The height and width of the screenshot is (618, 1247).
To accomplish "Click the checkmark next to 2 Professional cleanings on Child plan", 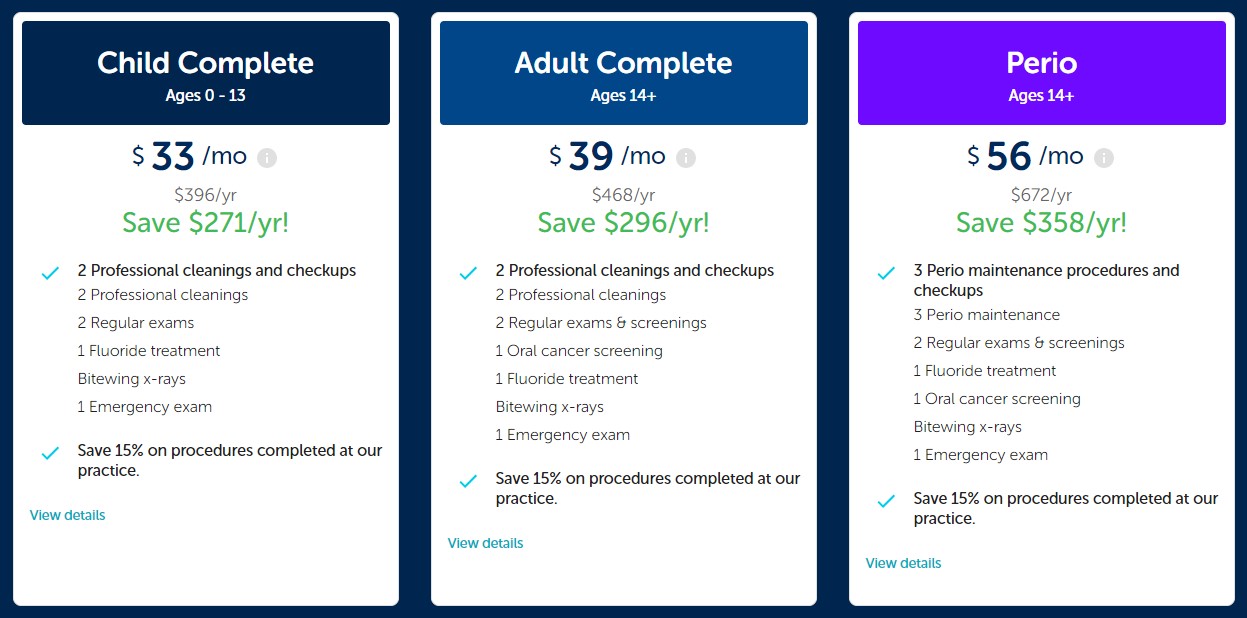I will click(49, 271).
